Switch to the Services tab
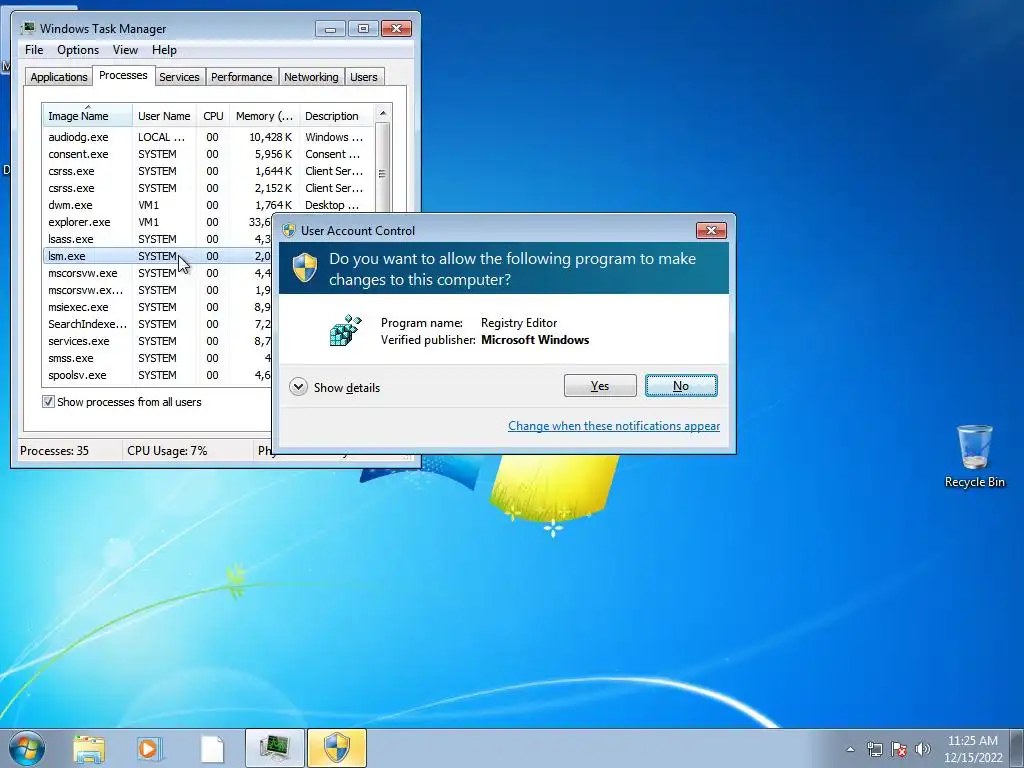1024x768 pixels. 179,77
